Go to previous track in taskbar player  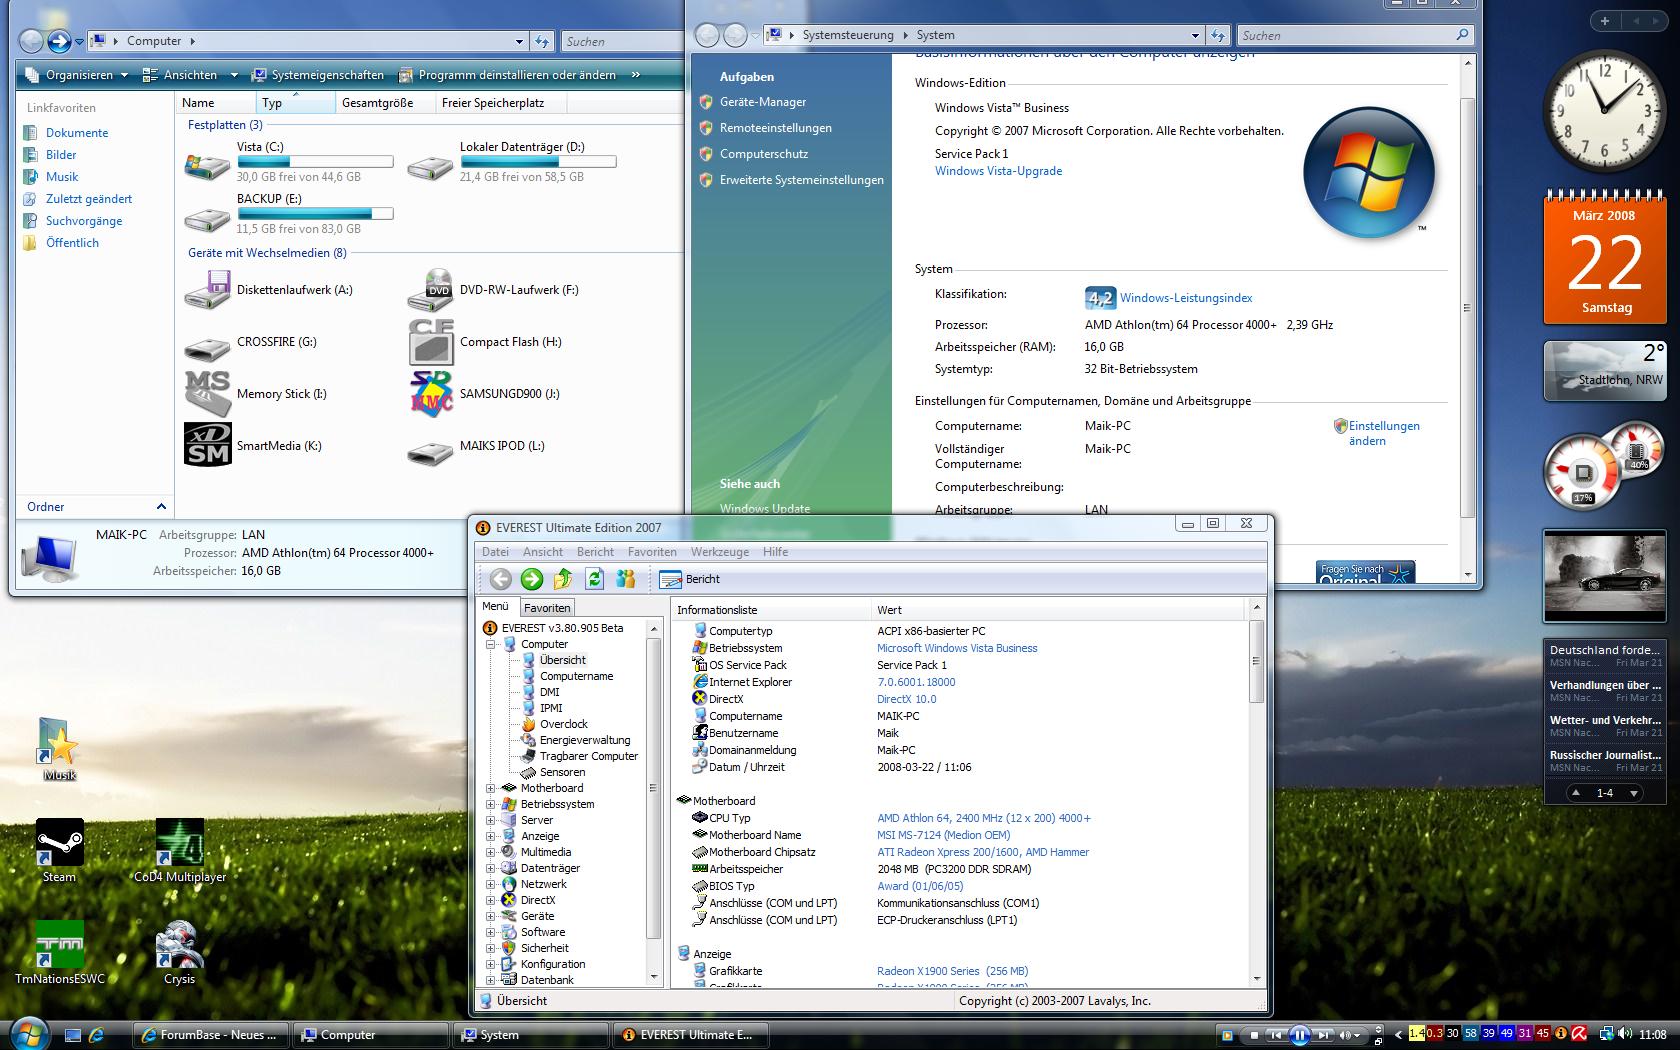click(1276, 1035)
